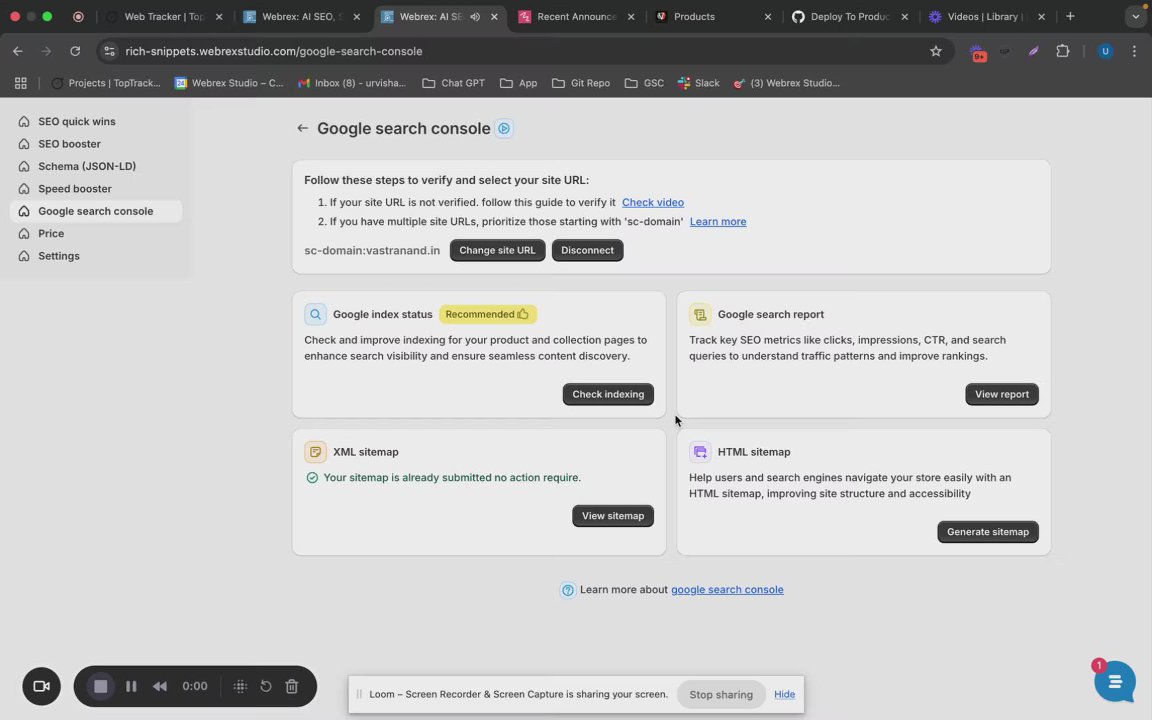The height and width of the screenshot is (720, 1152).
Task: Open the Inbox Gmail bookmark
Action: click(x=351, y=83)
